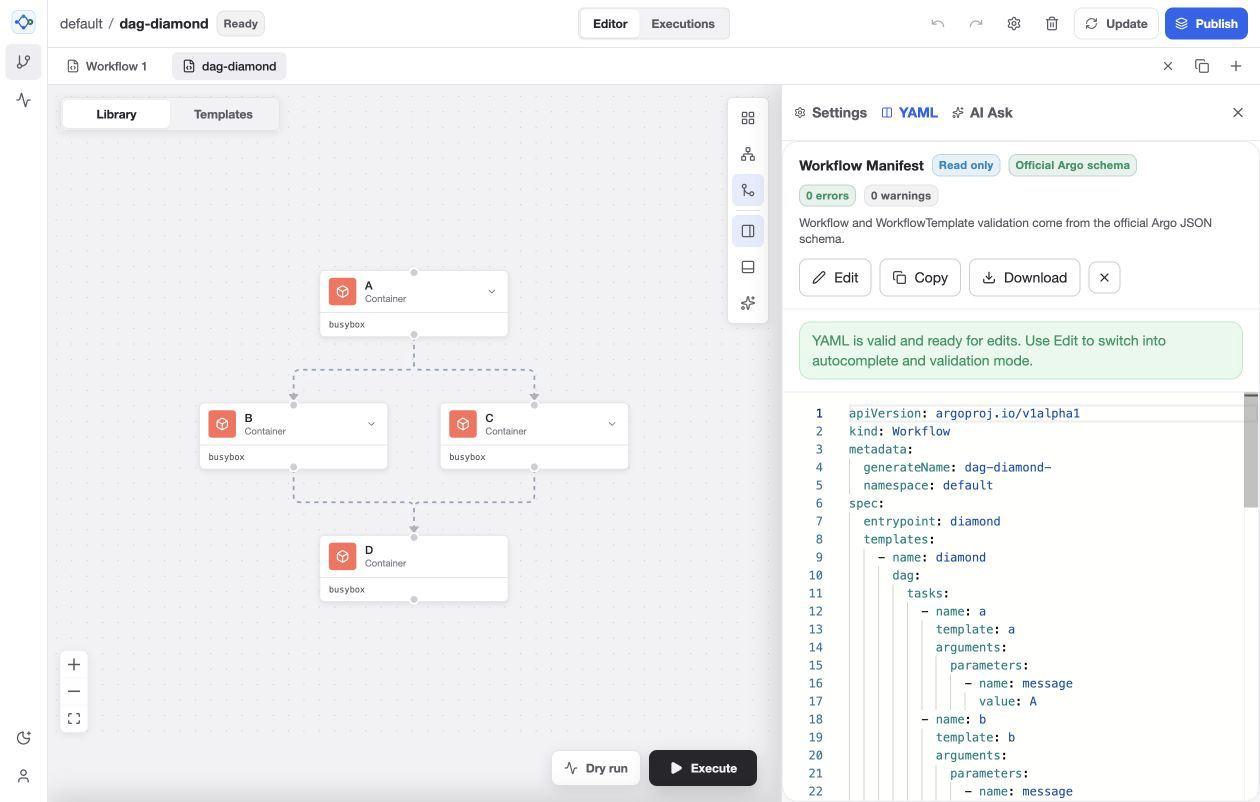Expand node A chevron
Screen dimensions: 1260x802
(491, 291)
